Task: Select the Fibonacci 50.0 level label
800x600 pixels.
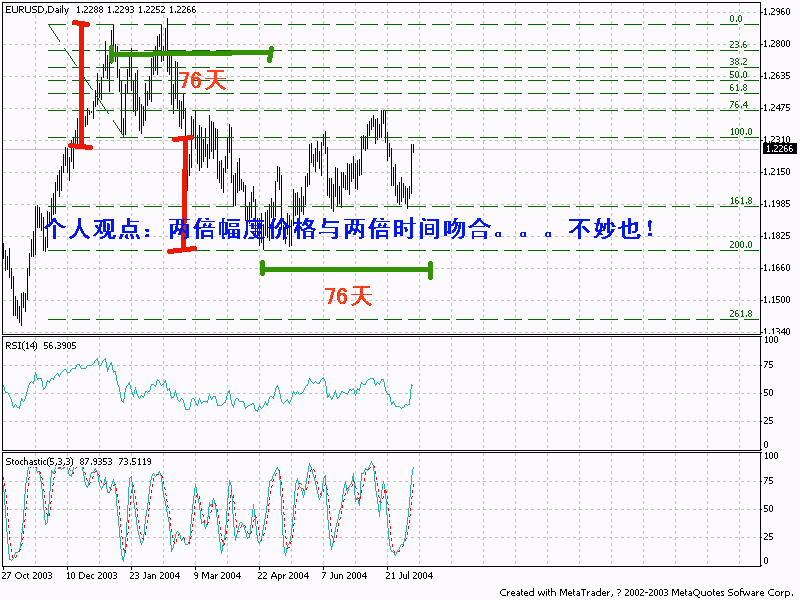Action: pyautogui.click(x=738, y=74)
